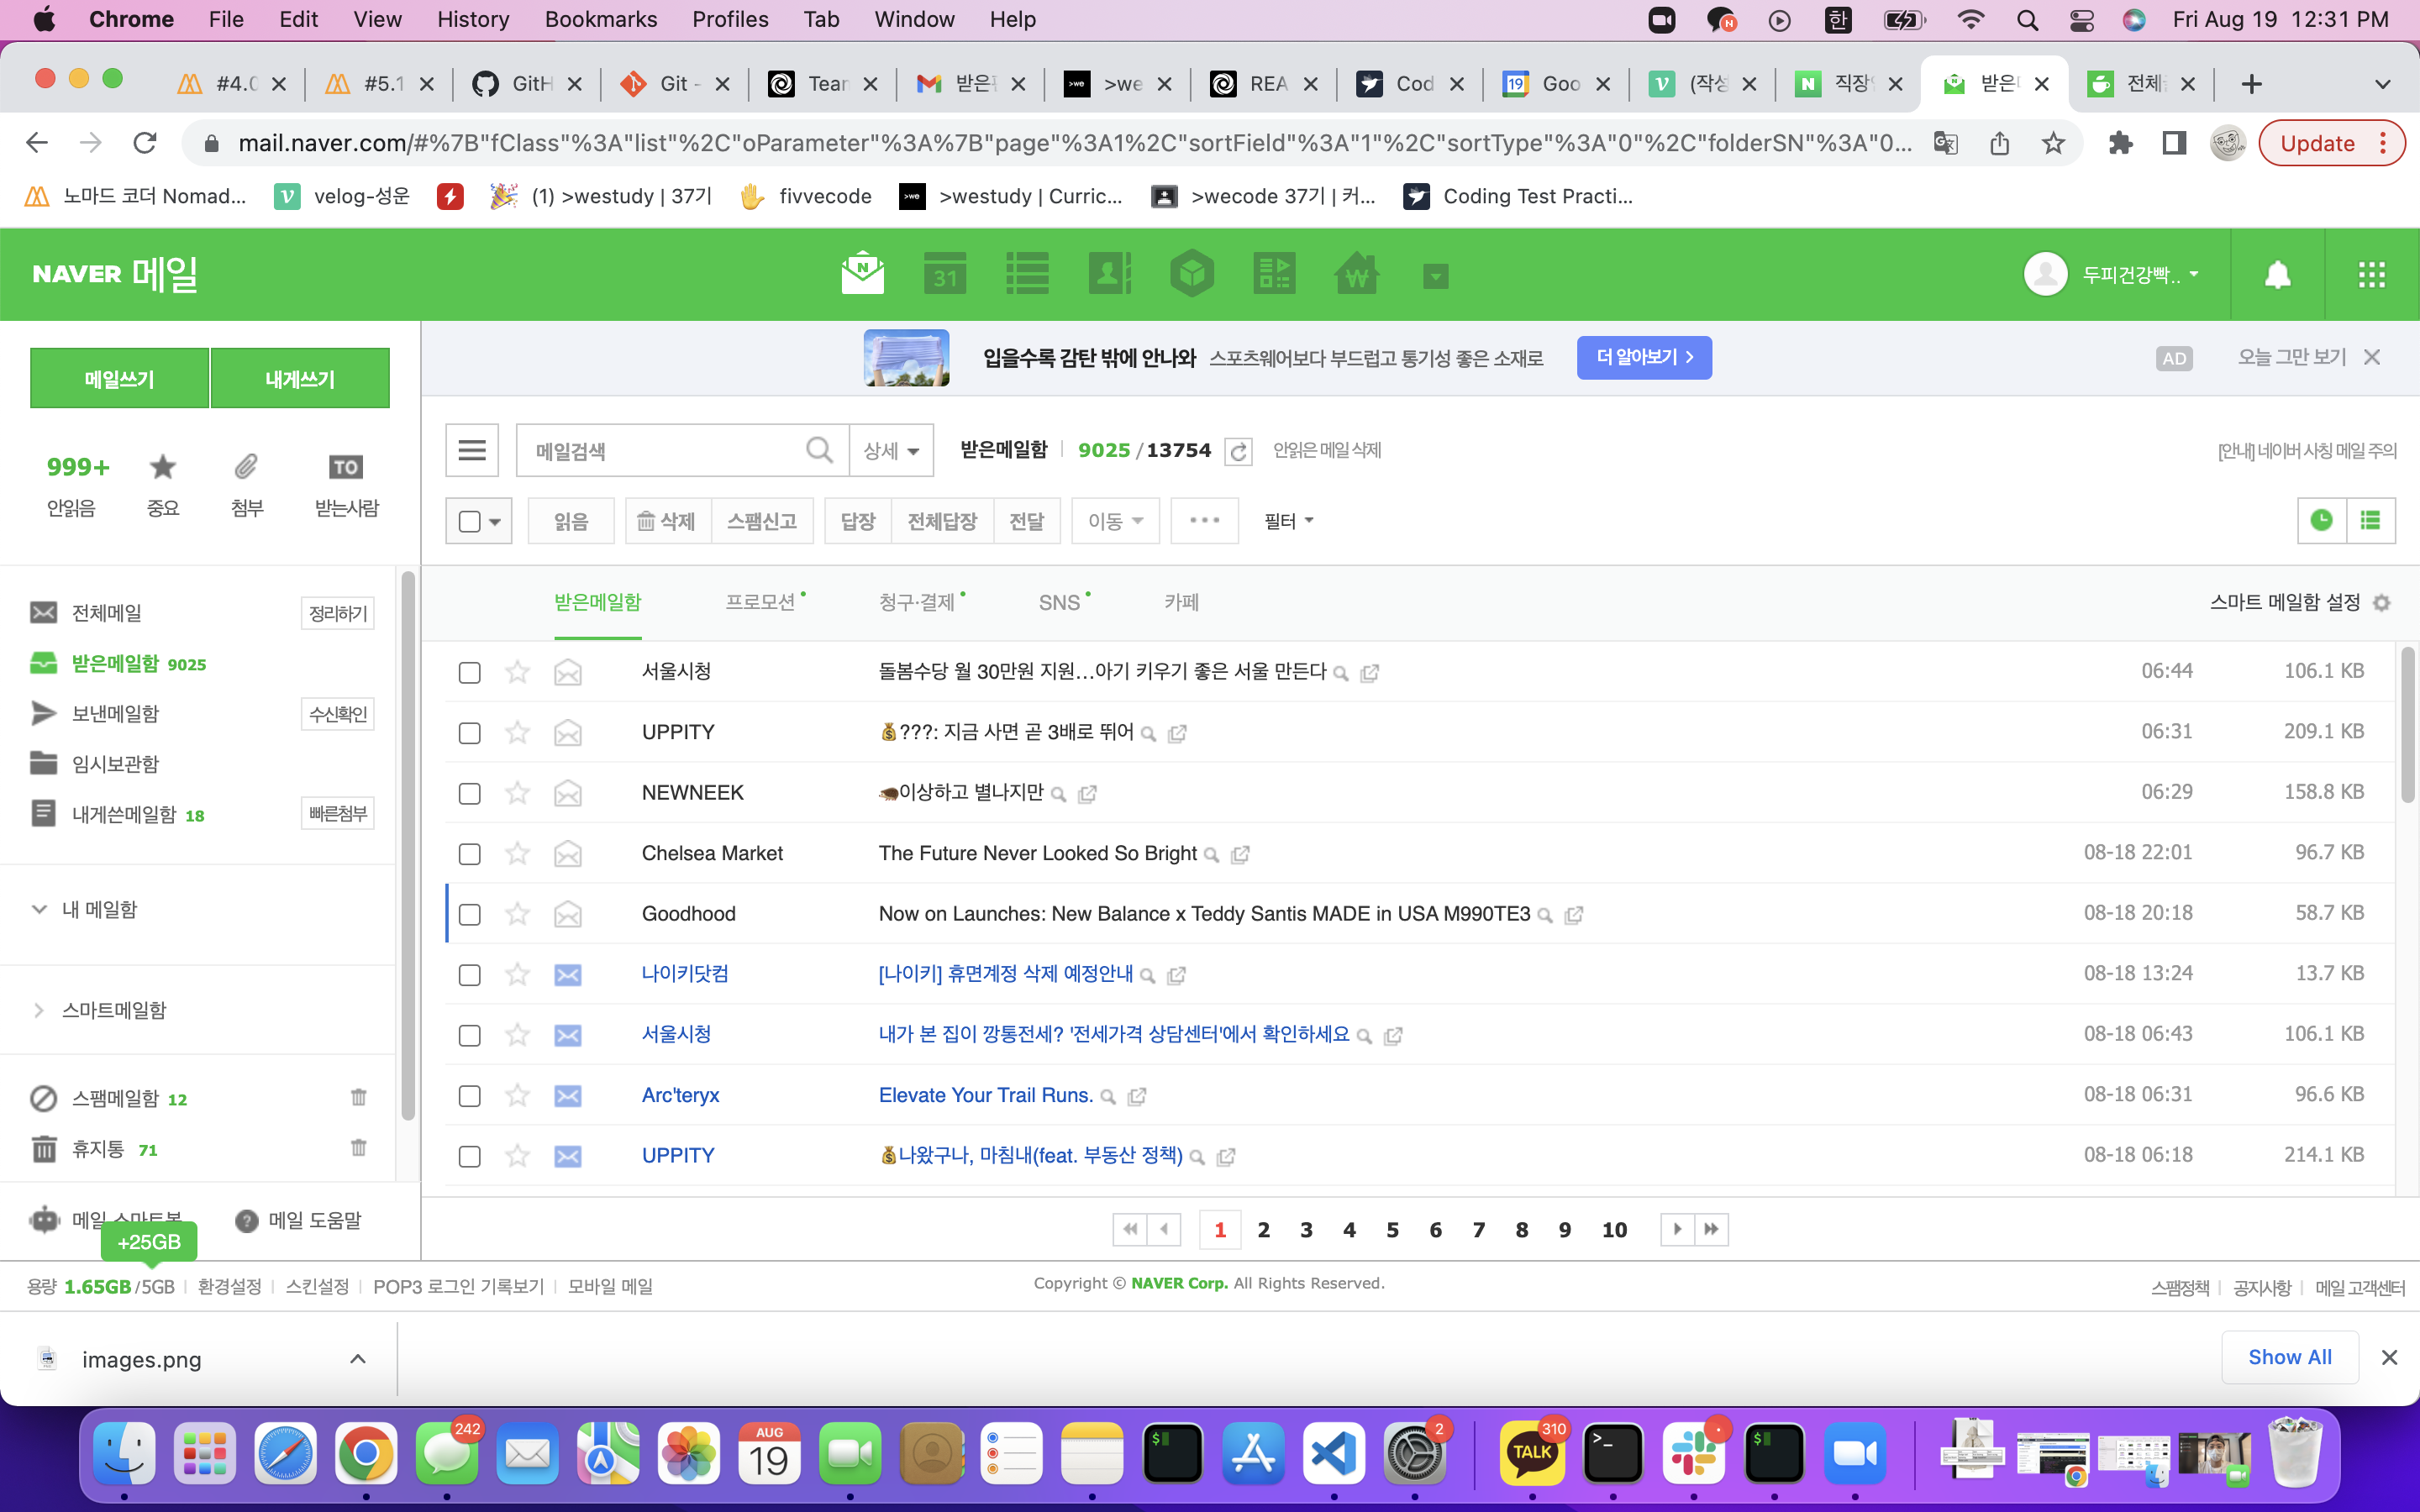
Task: Star the Chelsea Market email
Action: [x=517, y=853]
